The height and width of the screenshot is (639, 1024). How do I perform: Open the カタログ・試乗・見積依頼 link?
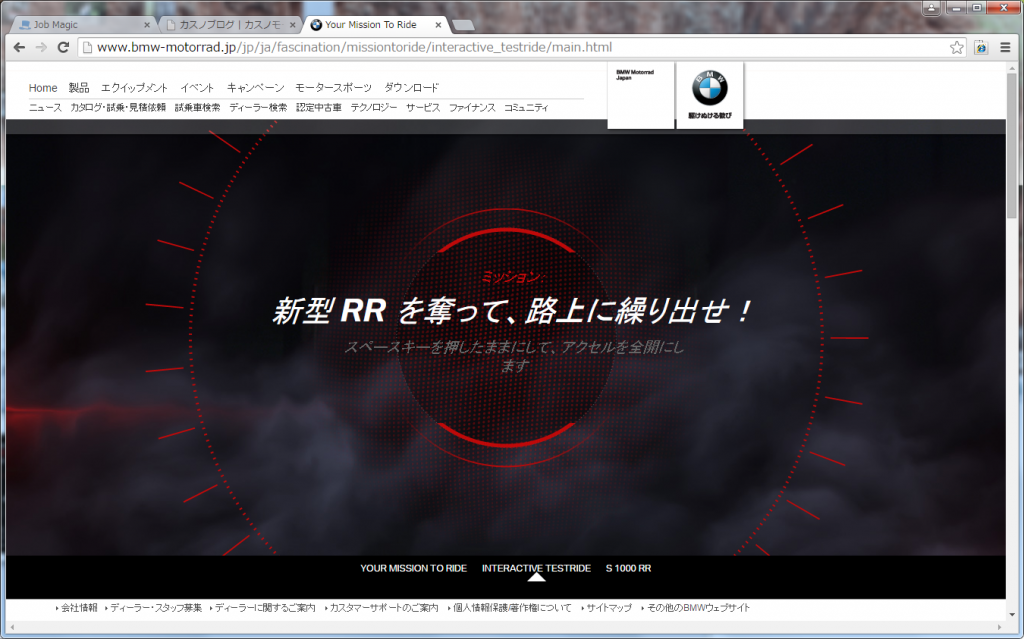pyautogui.click(x=118, y=108)
